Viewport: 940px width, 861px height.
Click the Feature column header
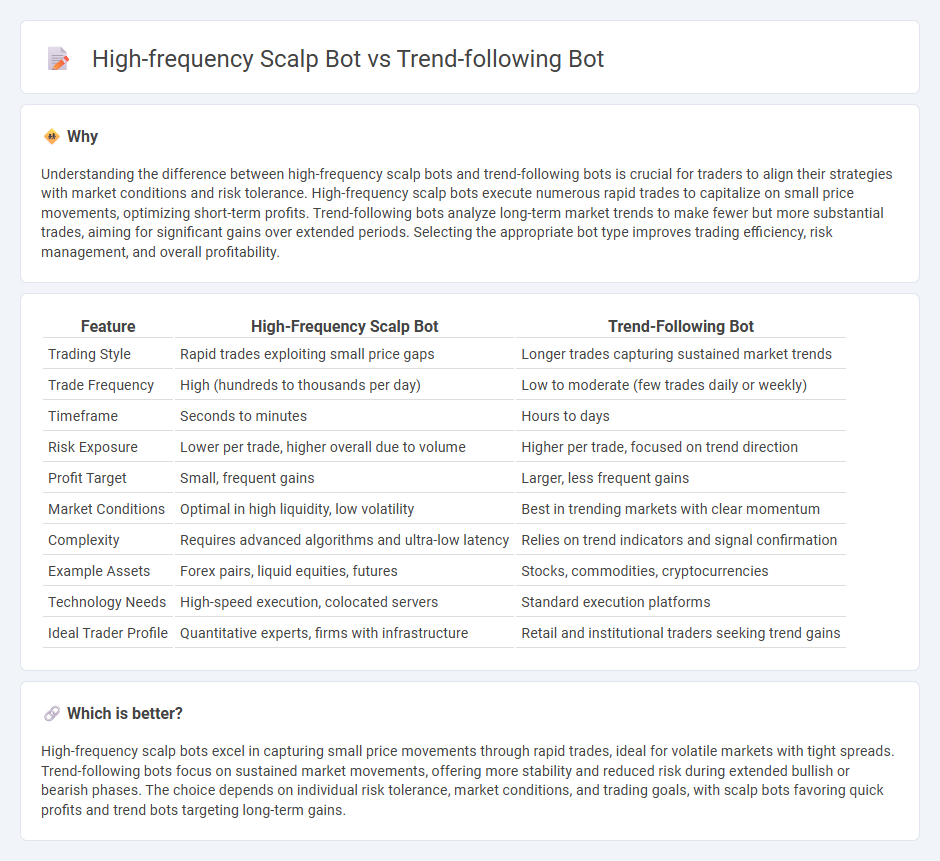pyautogui.click(x=108, y=326)
